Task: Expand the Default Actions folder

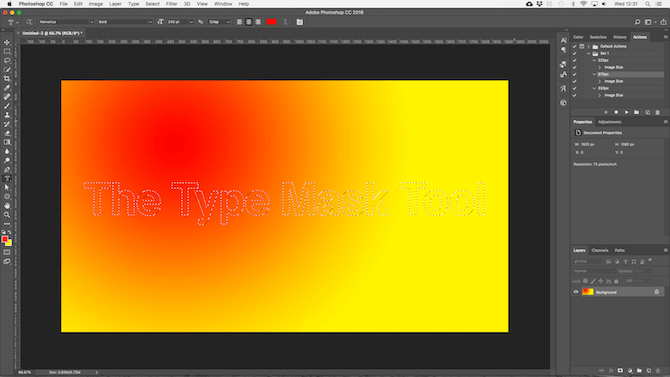Action: coord(588,46)
